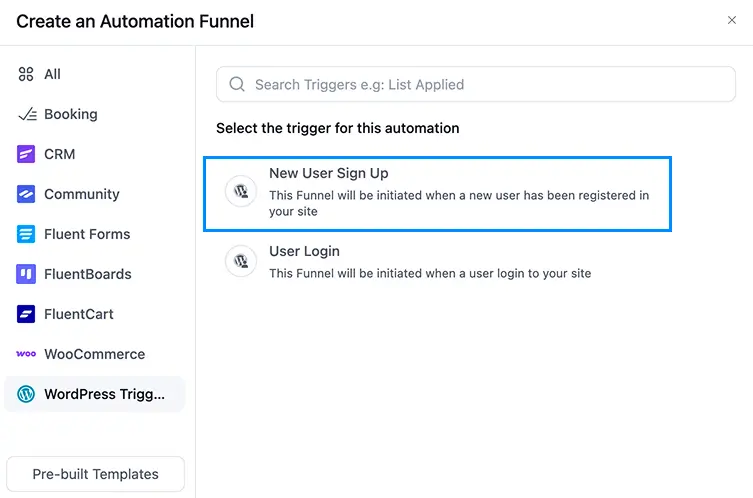Viewport: 753px width, 498px height.
Task: Choose the User Login trigger title
Action: pyautogui.click(x=304, y=251)
